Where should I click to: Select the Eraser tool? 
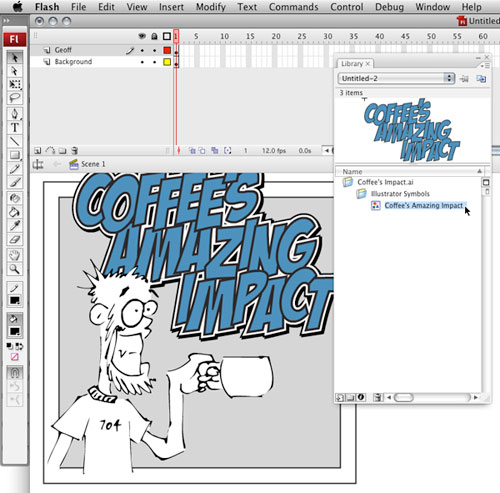tap(15, 239)
